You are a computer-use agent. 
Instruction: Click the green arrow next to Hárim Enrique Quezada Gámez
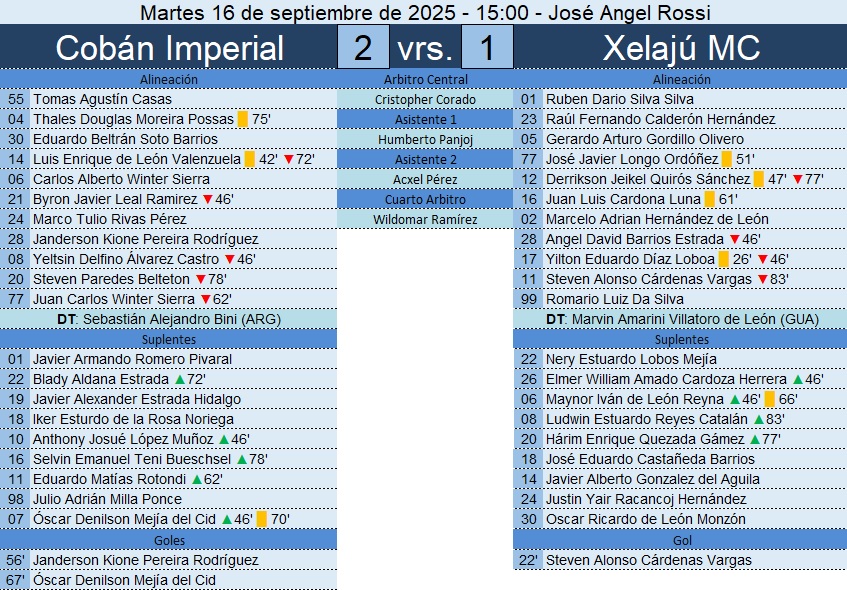pyautogui.click(x=753, y=439)
